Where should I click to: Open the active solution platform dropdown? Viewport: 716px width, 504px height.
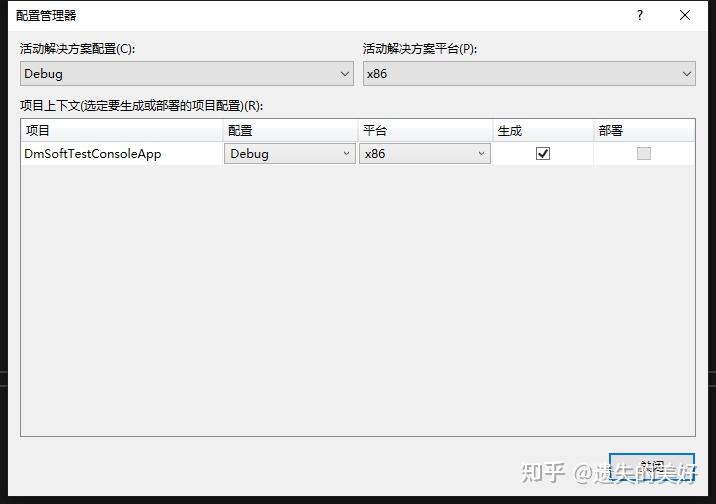(529, 74)
